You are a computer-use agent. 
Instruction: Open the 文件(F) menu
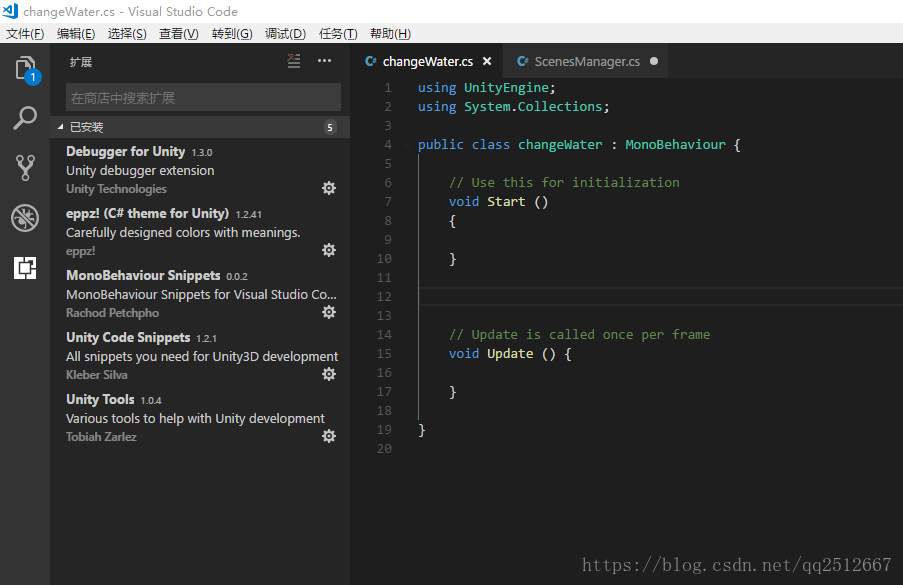pyautogui.click(x=25, y=33)
